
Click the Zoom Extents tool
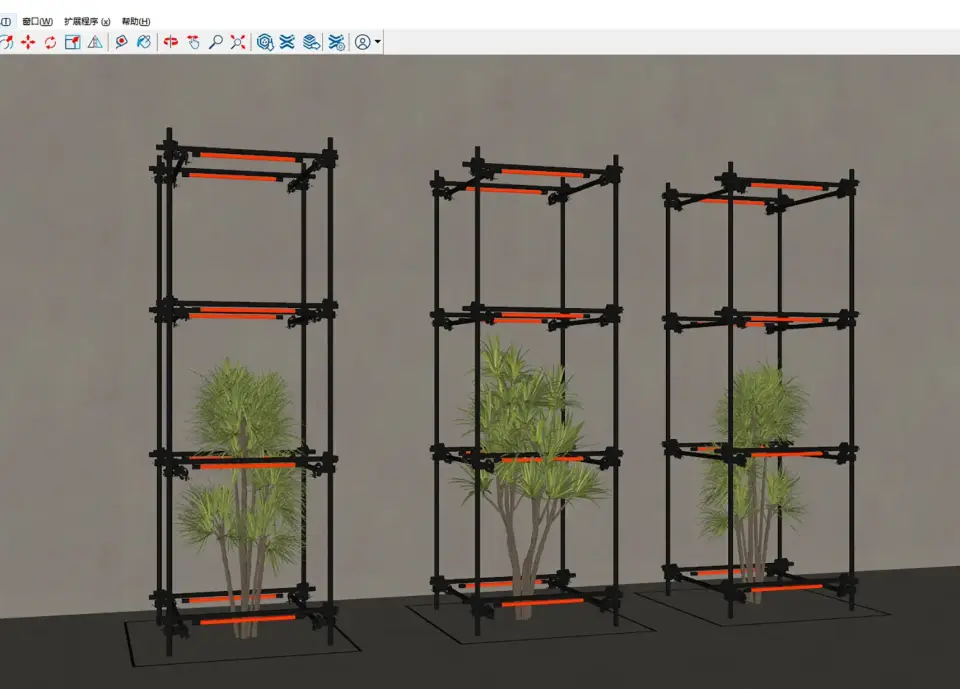238,42
